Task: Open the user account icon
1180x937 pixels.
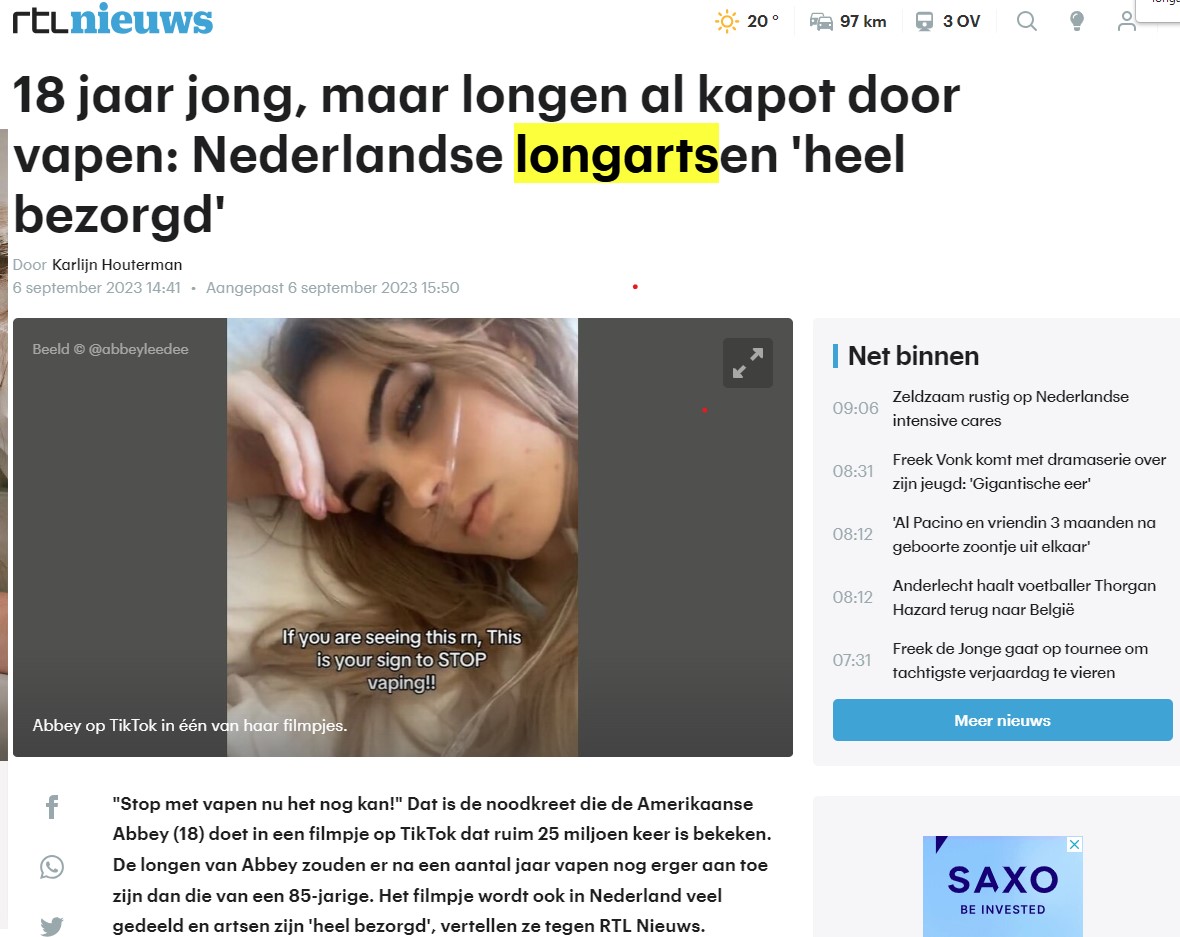Action: [x=1127, y=21]
